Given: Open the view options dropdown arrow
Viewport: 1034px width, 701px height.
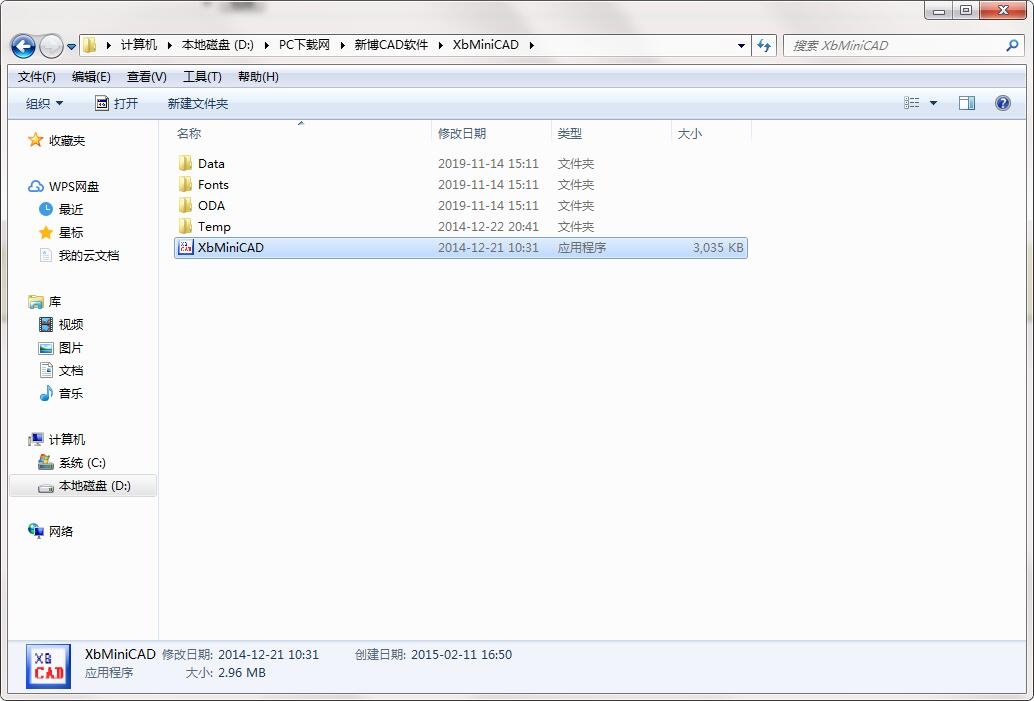Looking at the screenshot, I should coord(933,103).
